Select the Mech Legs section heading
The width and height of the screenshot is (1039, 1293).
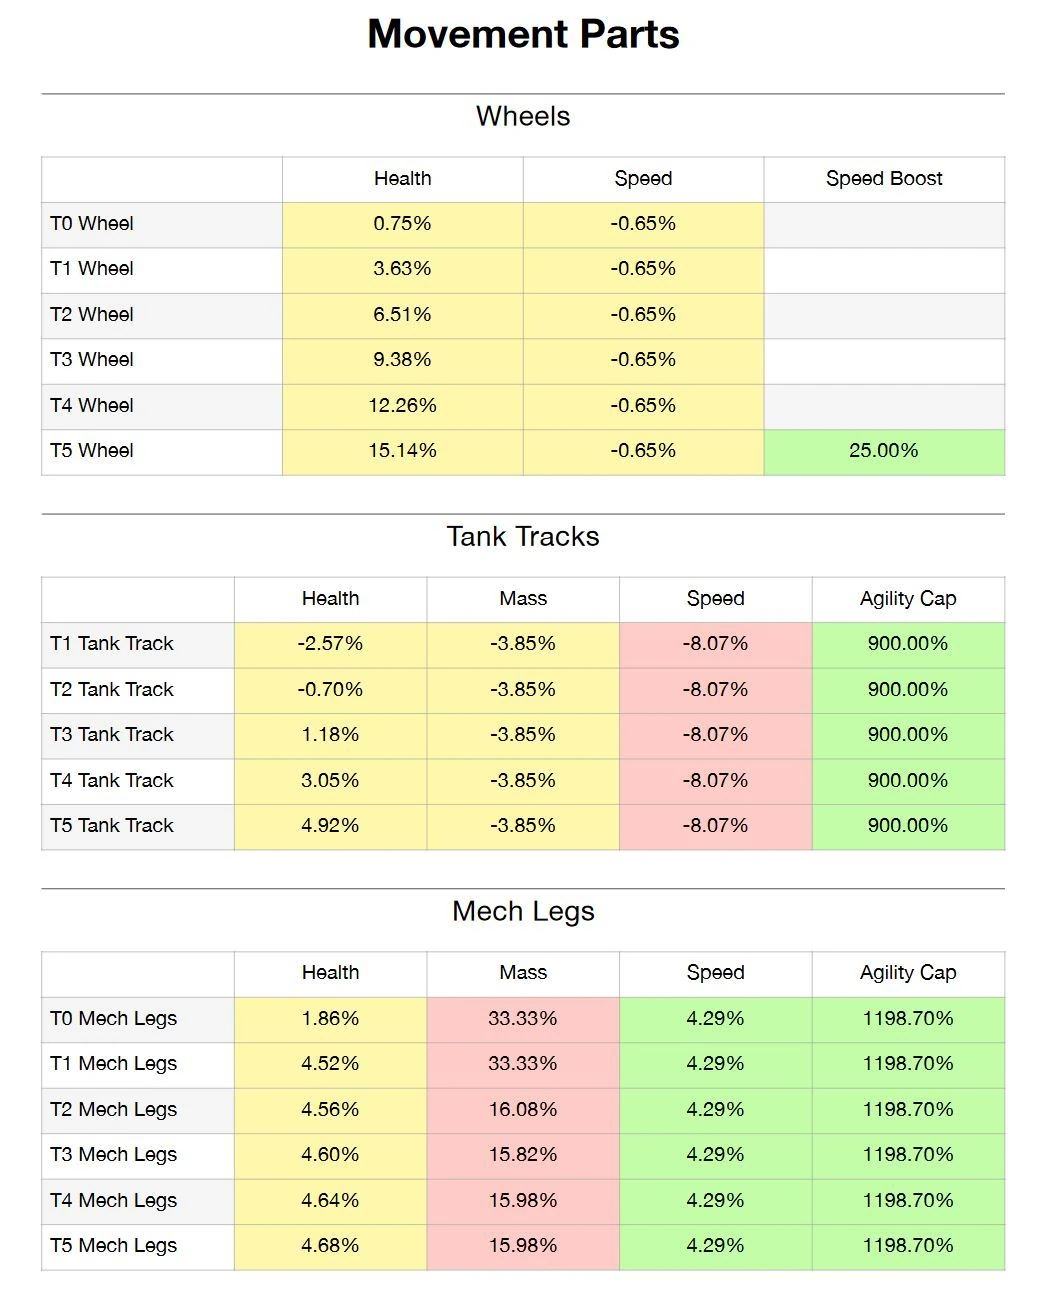pyautogui.click(x=523, y=912)
